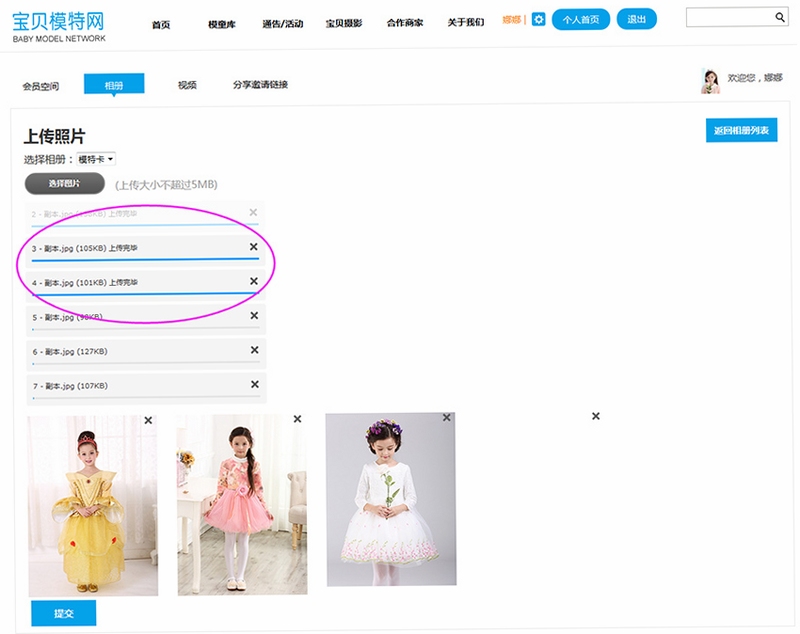Click the progress bar of 3 - 副本.jpg

point(145,260)
